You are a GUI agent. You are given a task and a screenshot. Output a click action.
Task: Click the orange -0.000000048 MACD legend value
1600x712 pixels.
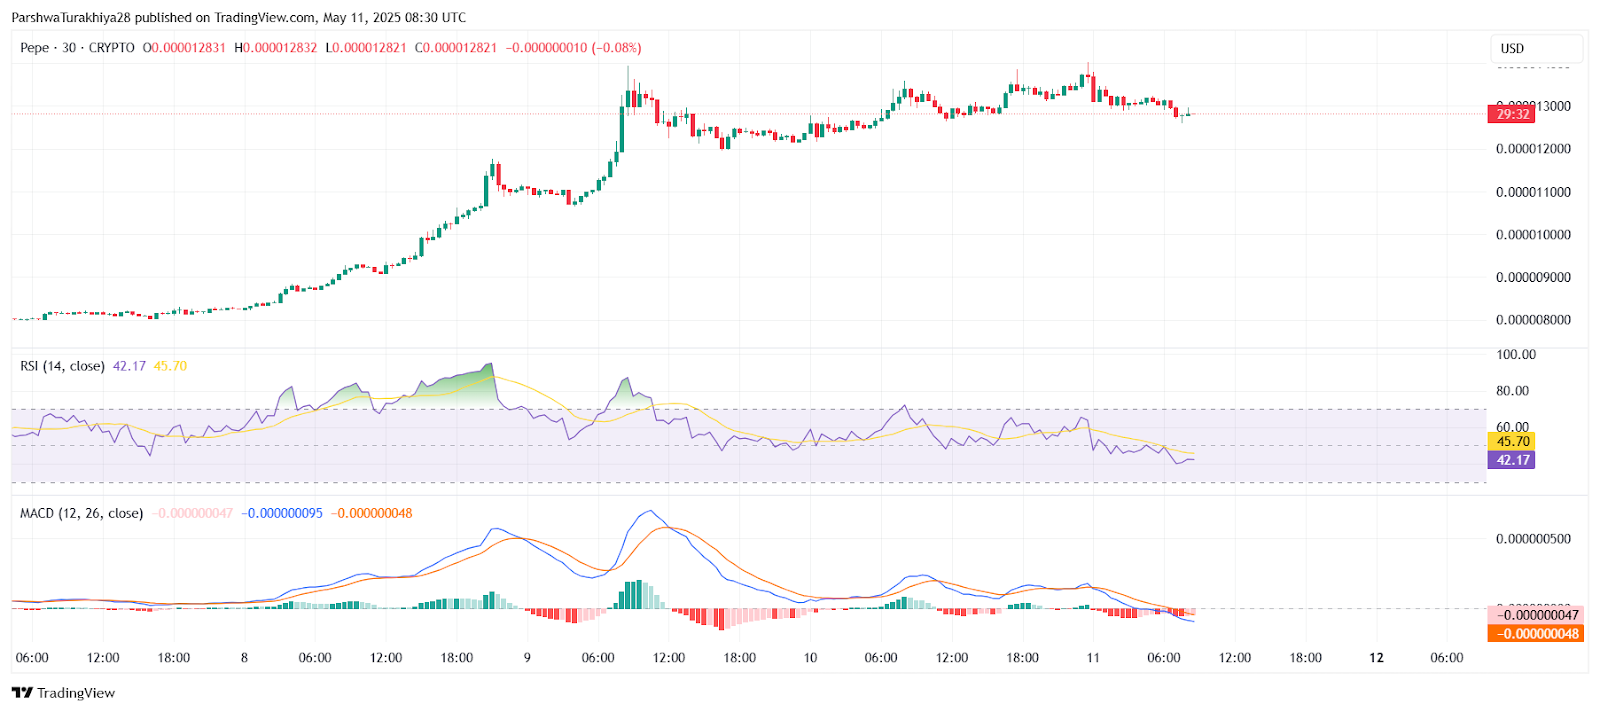coord(371,513)
